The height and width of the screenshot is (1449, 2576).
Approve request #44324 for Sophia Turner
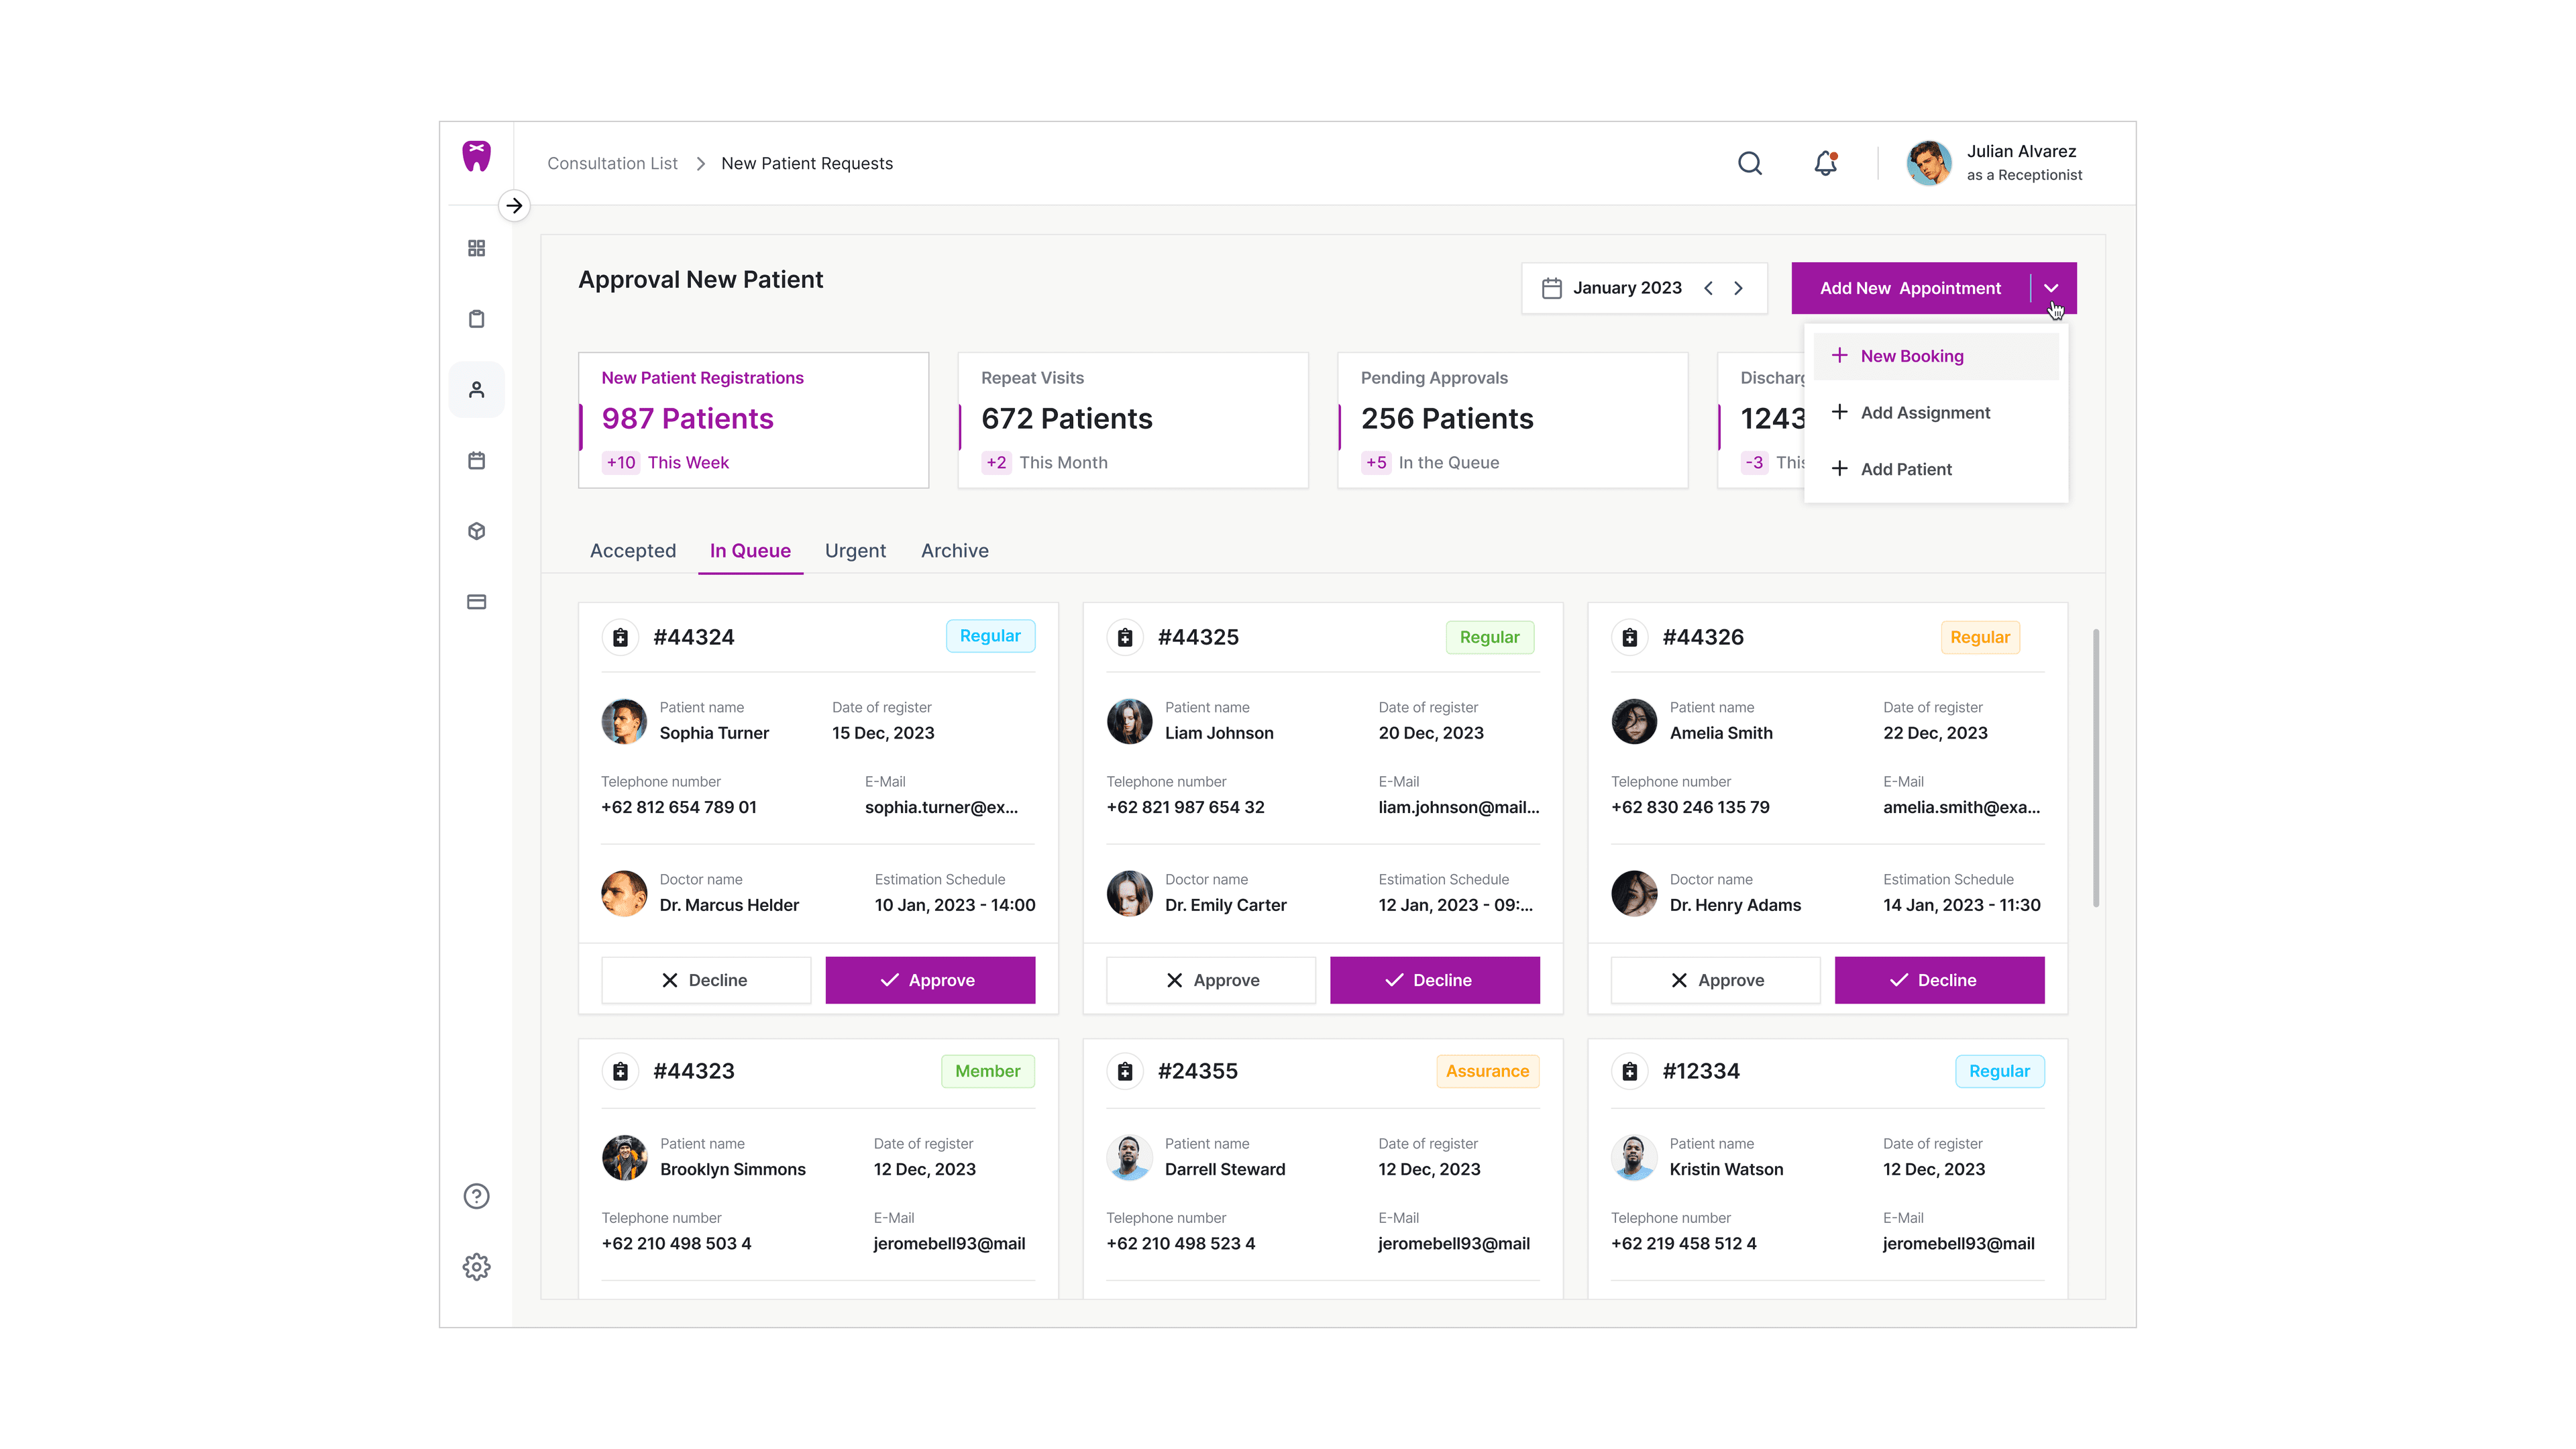point(929,980)
